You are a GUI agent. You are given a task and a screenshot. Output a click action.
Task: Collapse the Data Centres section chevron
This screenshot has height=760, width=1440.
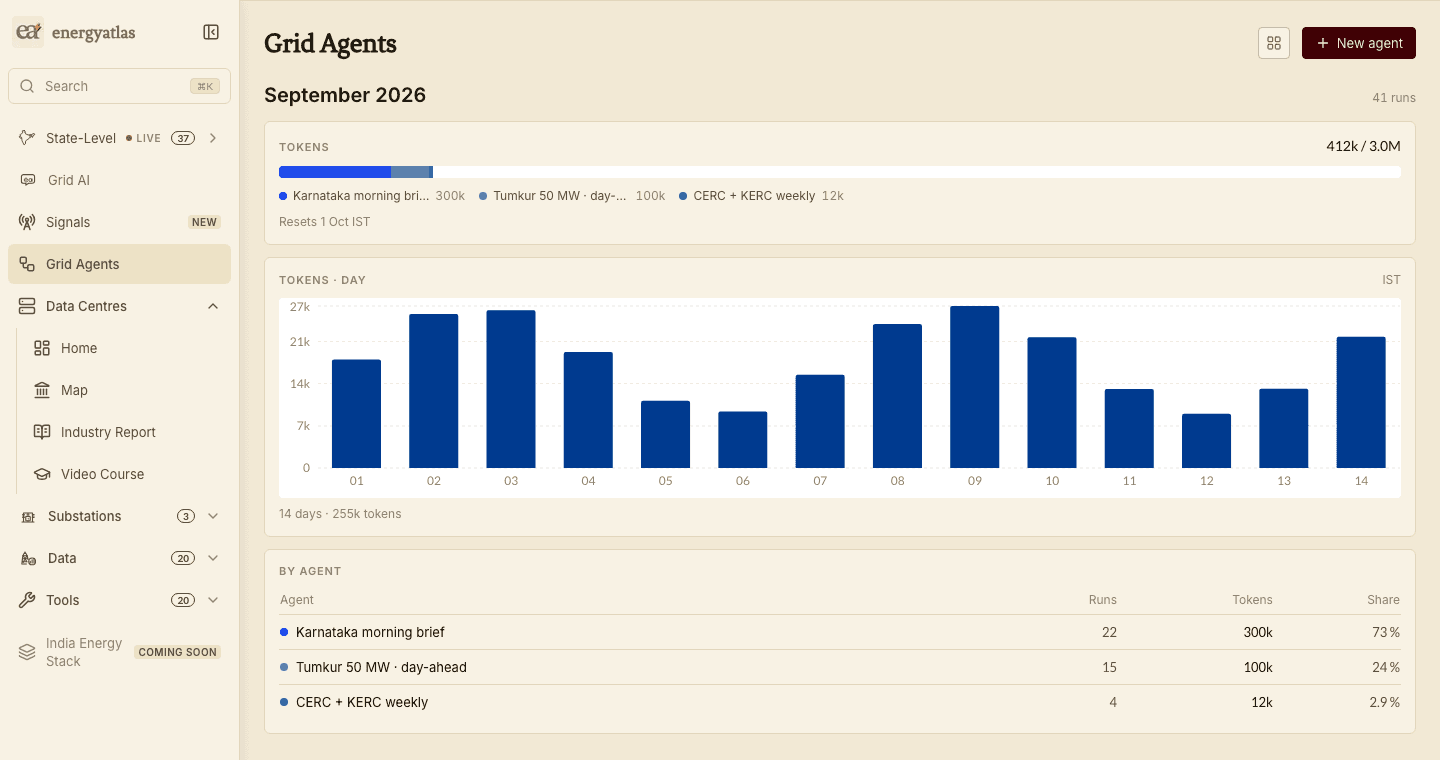point(213,306)
